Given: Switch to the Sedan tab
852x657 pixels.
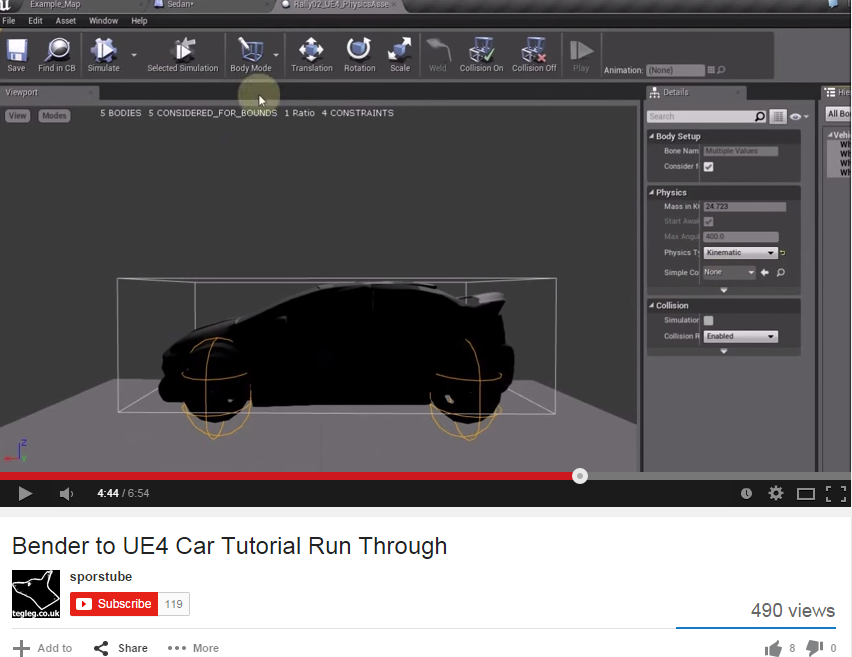Looking at the screenshot, I should [180, 4].
